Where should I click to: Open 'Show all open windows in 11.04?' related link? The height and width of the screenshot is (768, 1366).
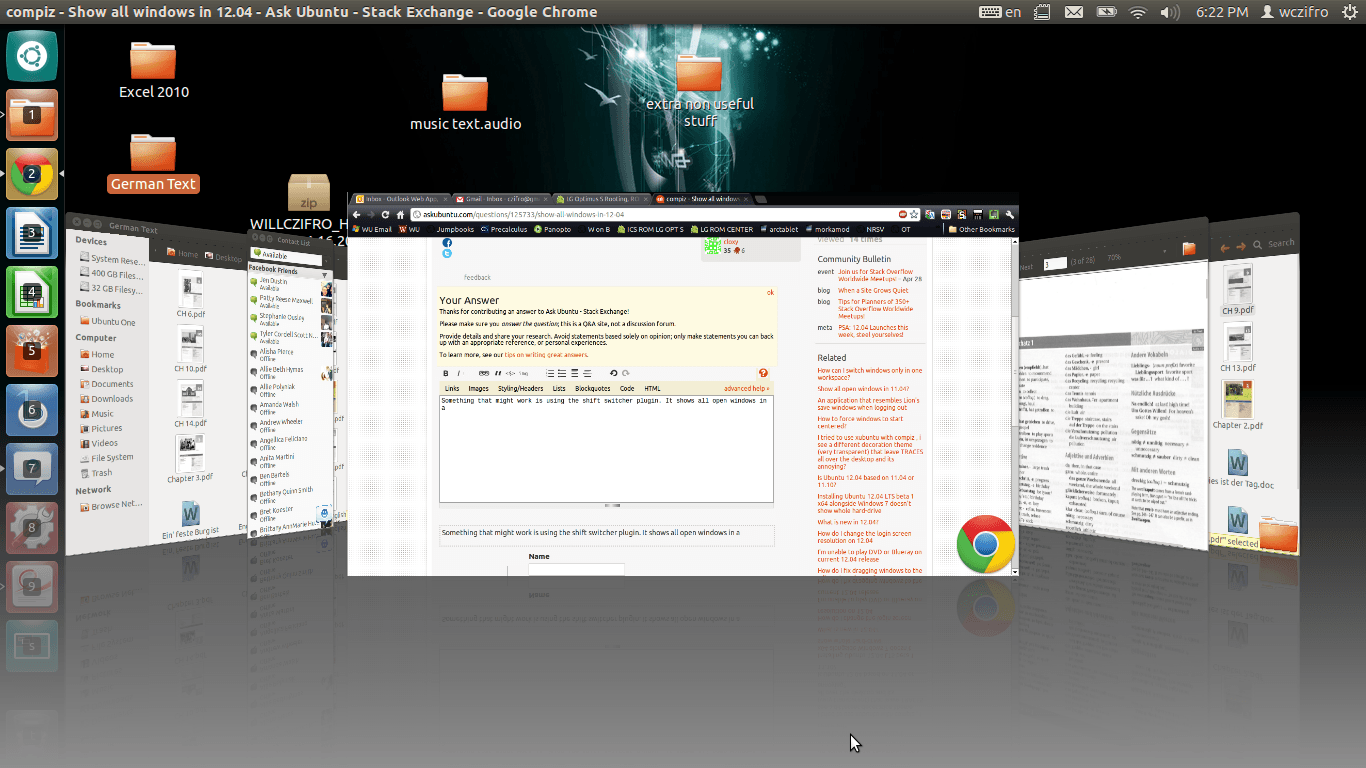[x=863, y=388]
